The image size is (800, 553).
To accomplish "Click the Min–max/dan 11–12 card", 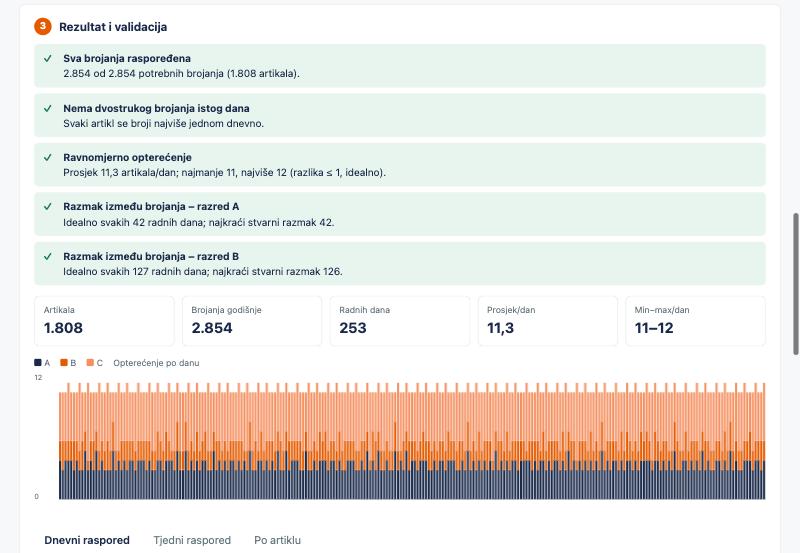I will pos(695,321).
